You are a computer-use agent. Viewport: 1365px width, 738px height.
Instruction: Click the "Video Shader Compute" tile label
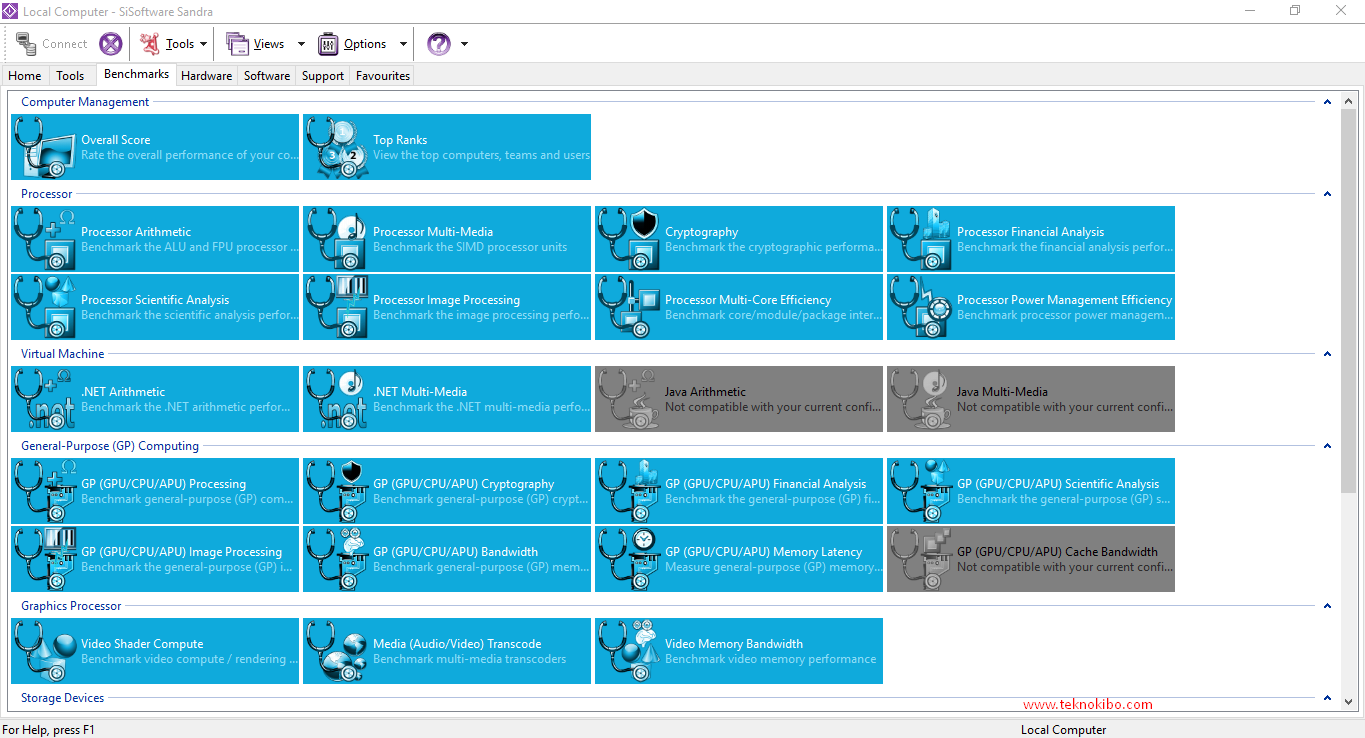pos(142,644)
